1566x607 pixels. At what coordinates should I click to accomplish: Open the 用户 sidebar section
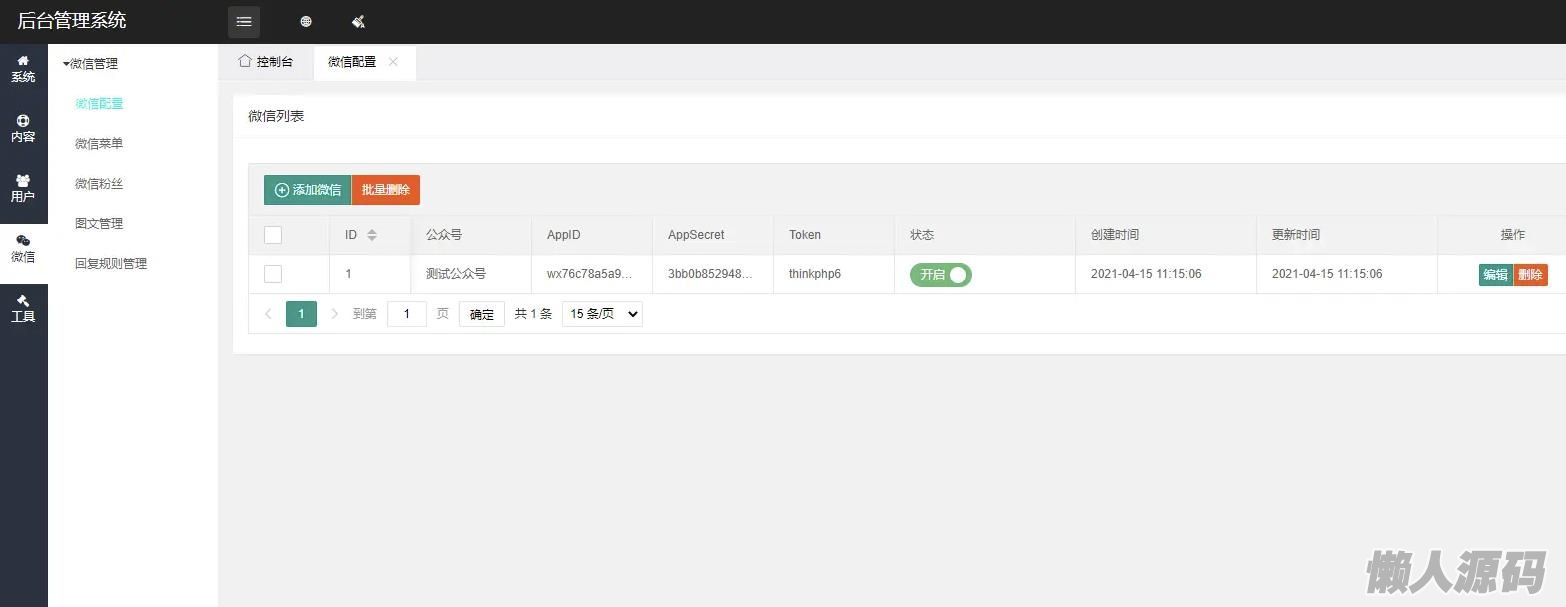[23, 189]
